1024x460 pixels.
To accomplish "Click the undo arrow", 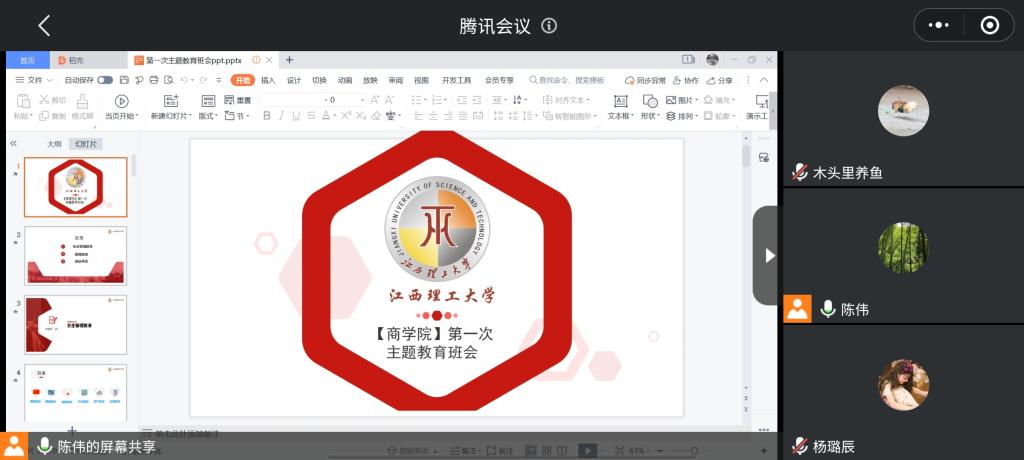I will point(184,80).
